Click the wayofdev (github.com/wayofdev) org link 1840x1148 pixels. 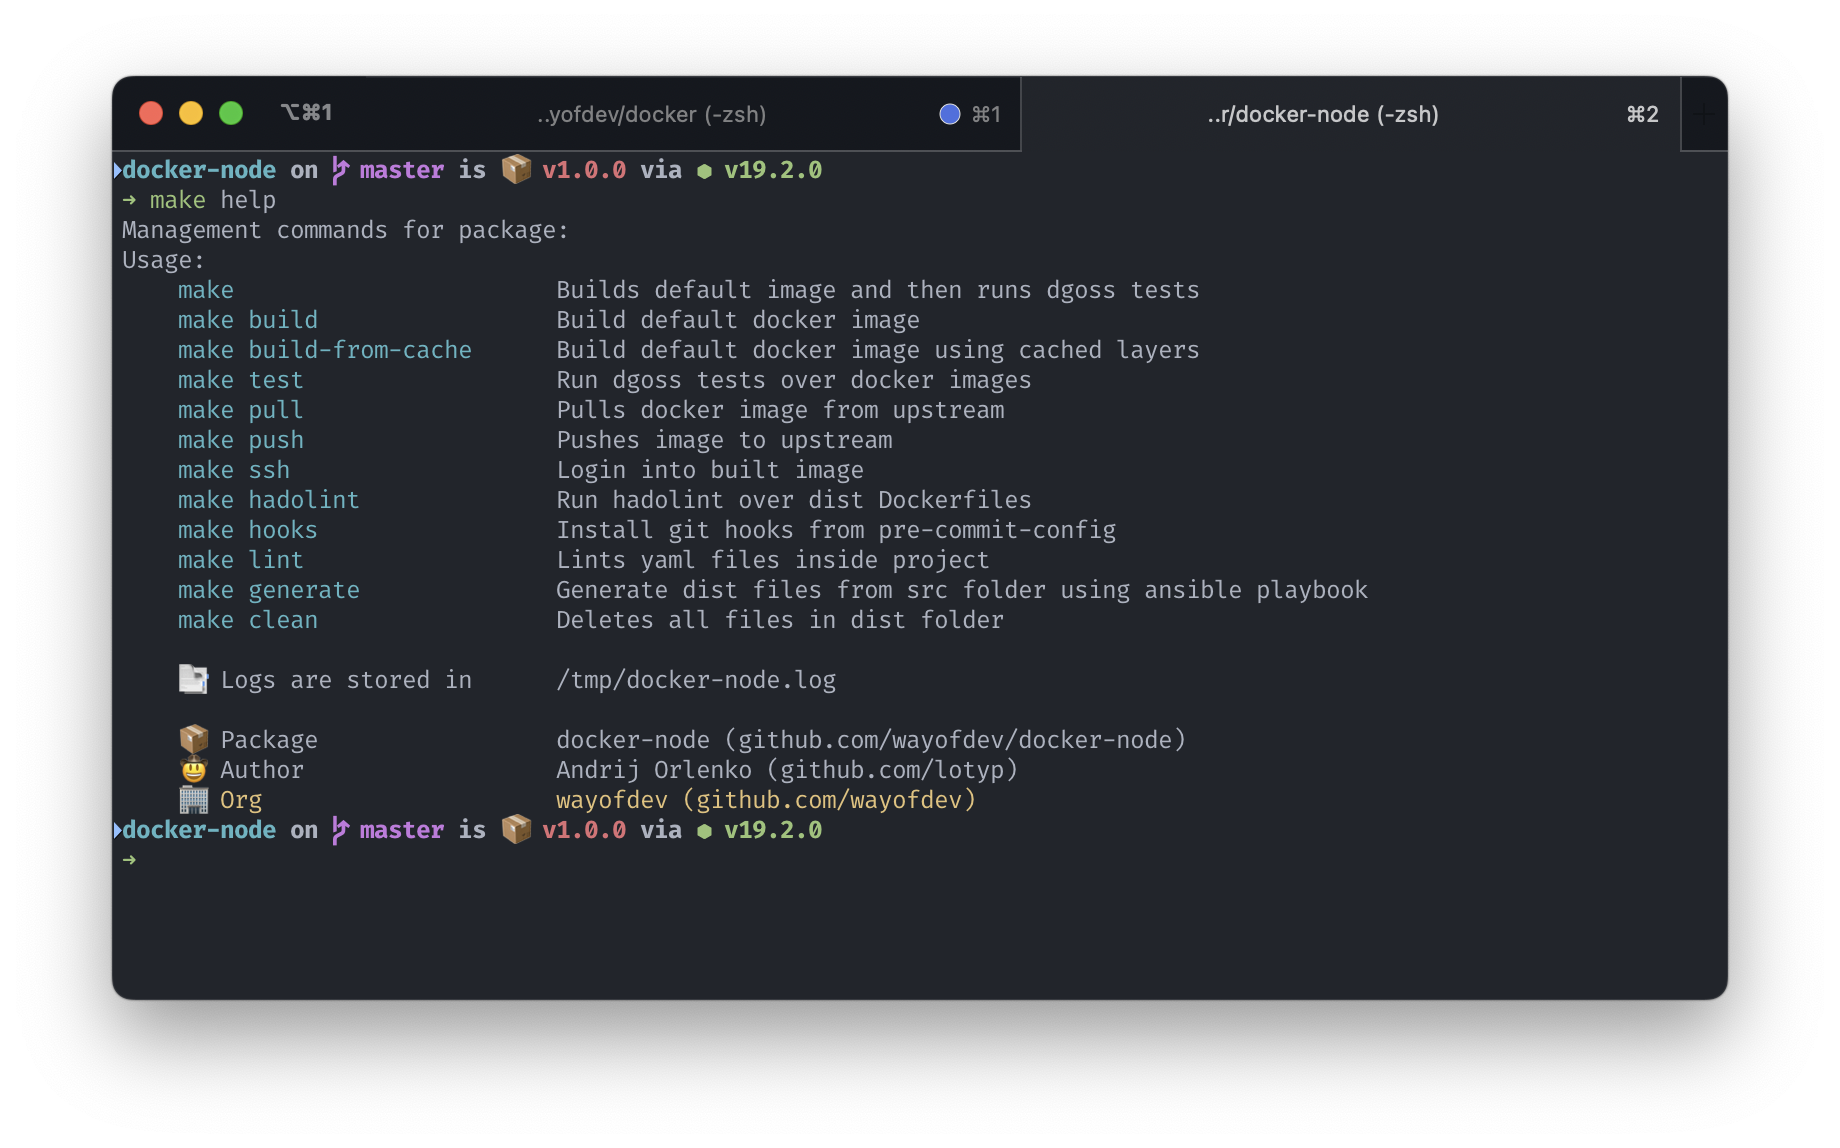[x=766, y=800]
